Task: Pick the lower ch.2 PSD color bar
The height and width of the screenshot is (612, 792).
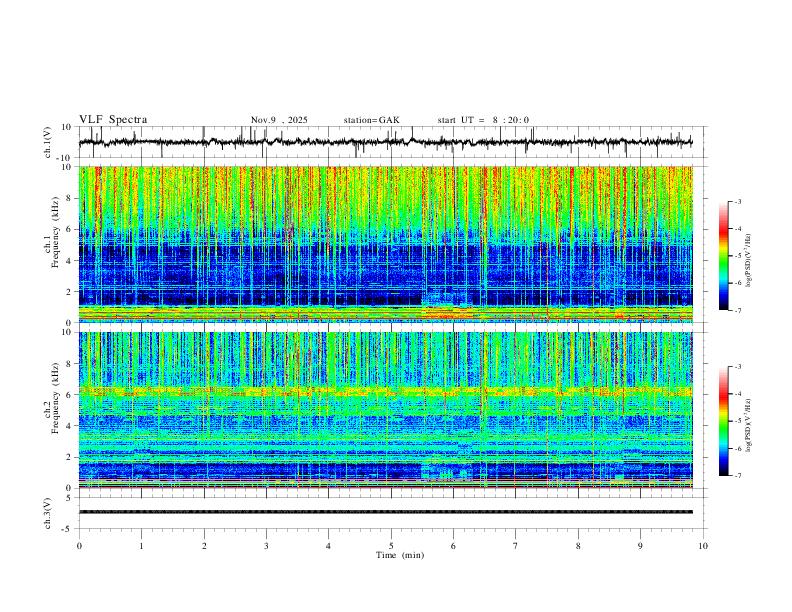Action: click(x=723, y=421)
